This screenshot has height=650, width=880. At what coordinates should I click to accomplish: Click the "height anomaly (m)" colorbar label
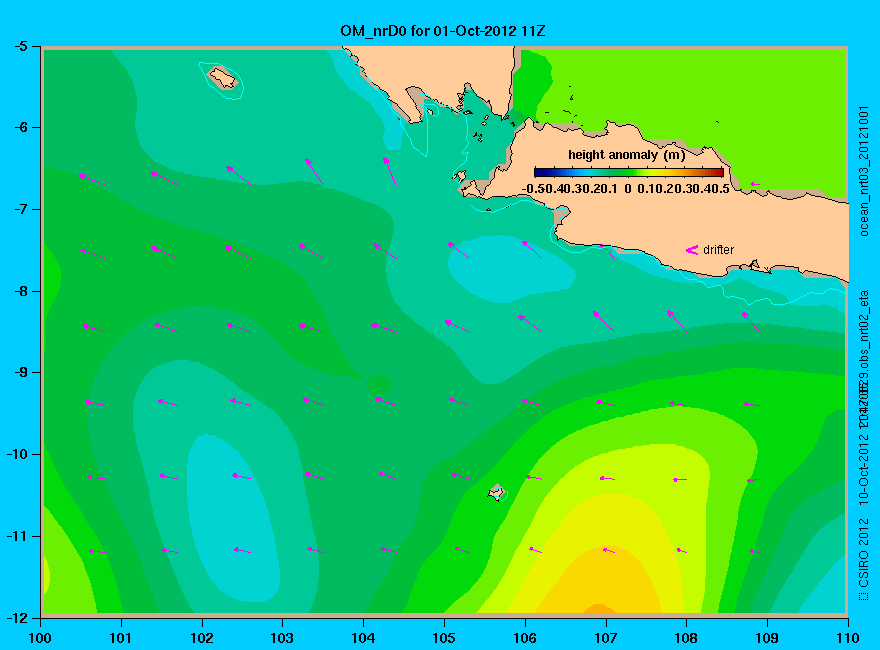point(626,154)
